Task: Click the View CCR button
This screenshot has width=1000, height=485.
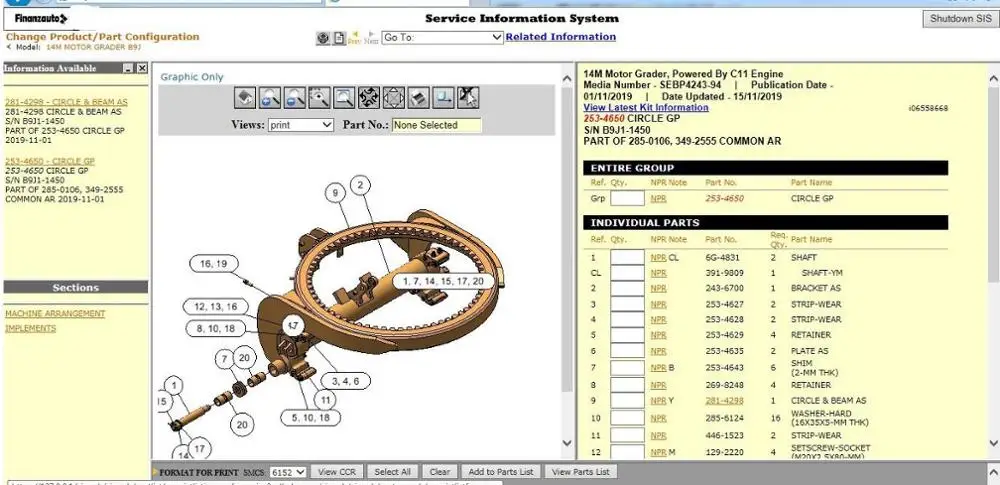Action: (x=337, y=472)
